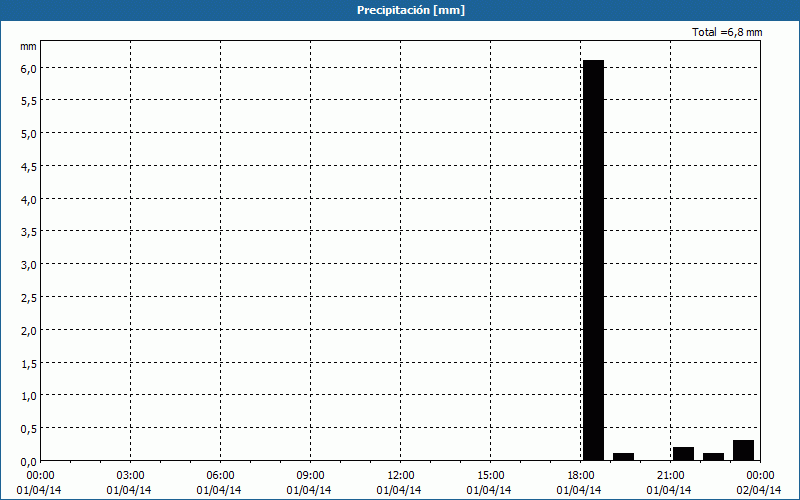Click the last bar before 02/04/14 midnight

(x=743, y=450)
